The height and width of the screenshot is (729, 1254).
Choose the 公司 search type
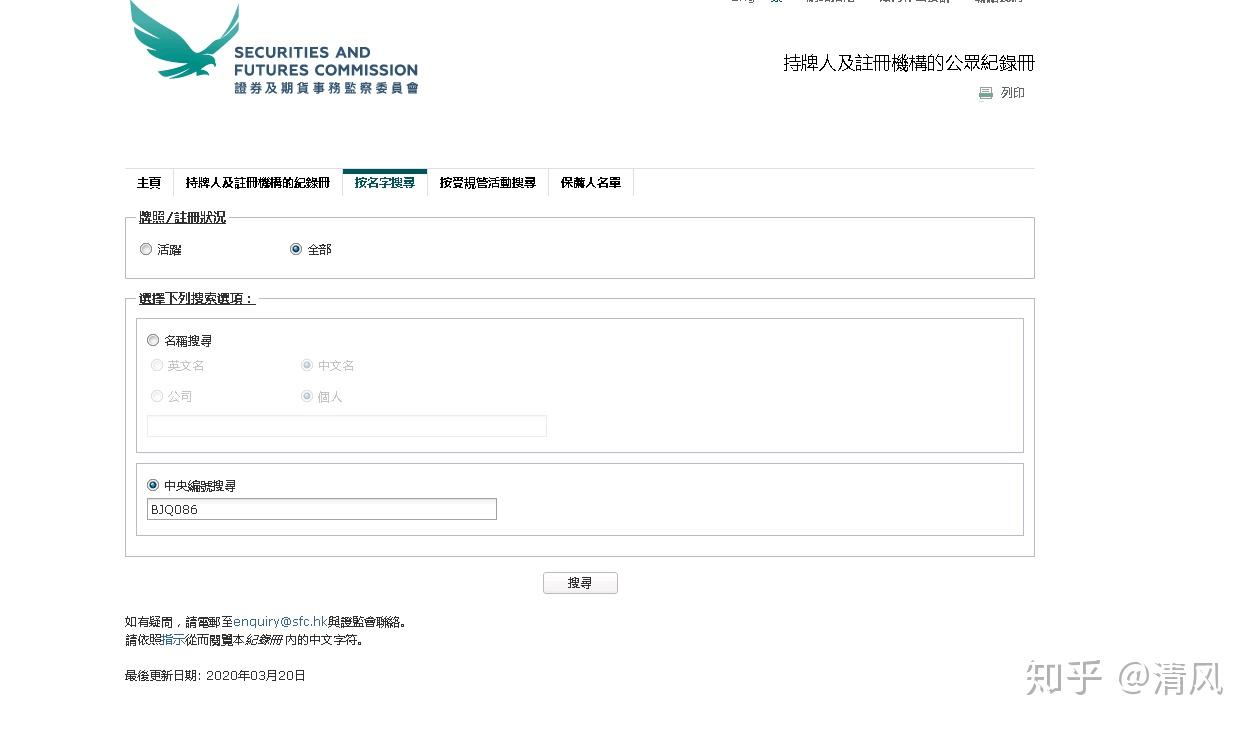click(x=157, y=396)
